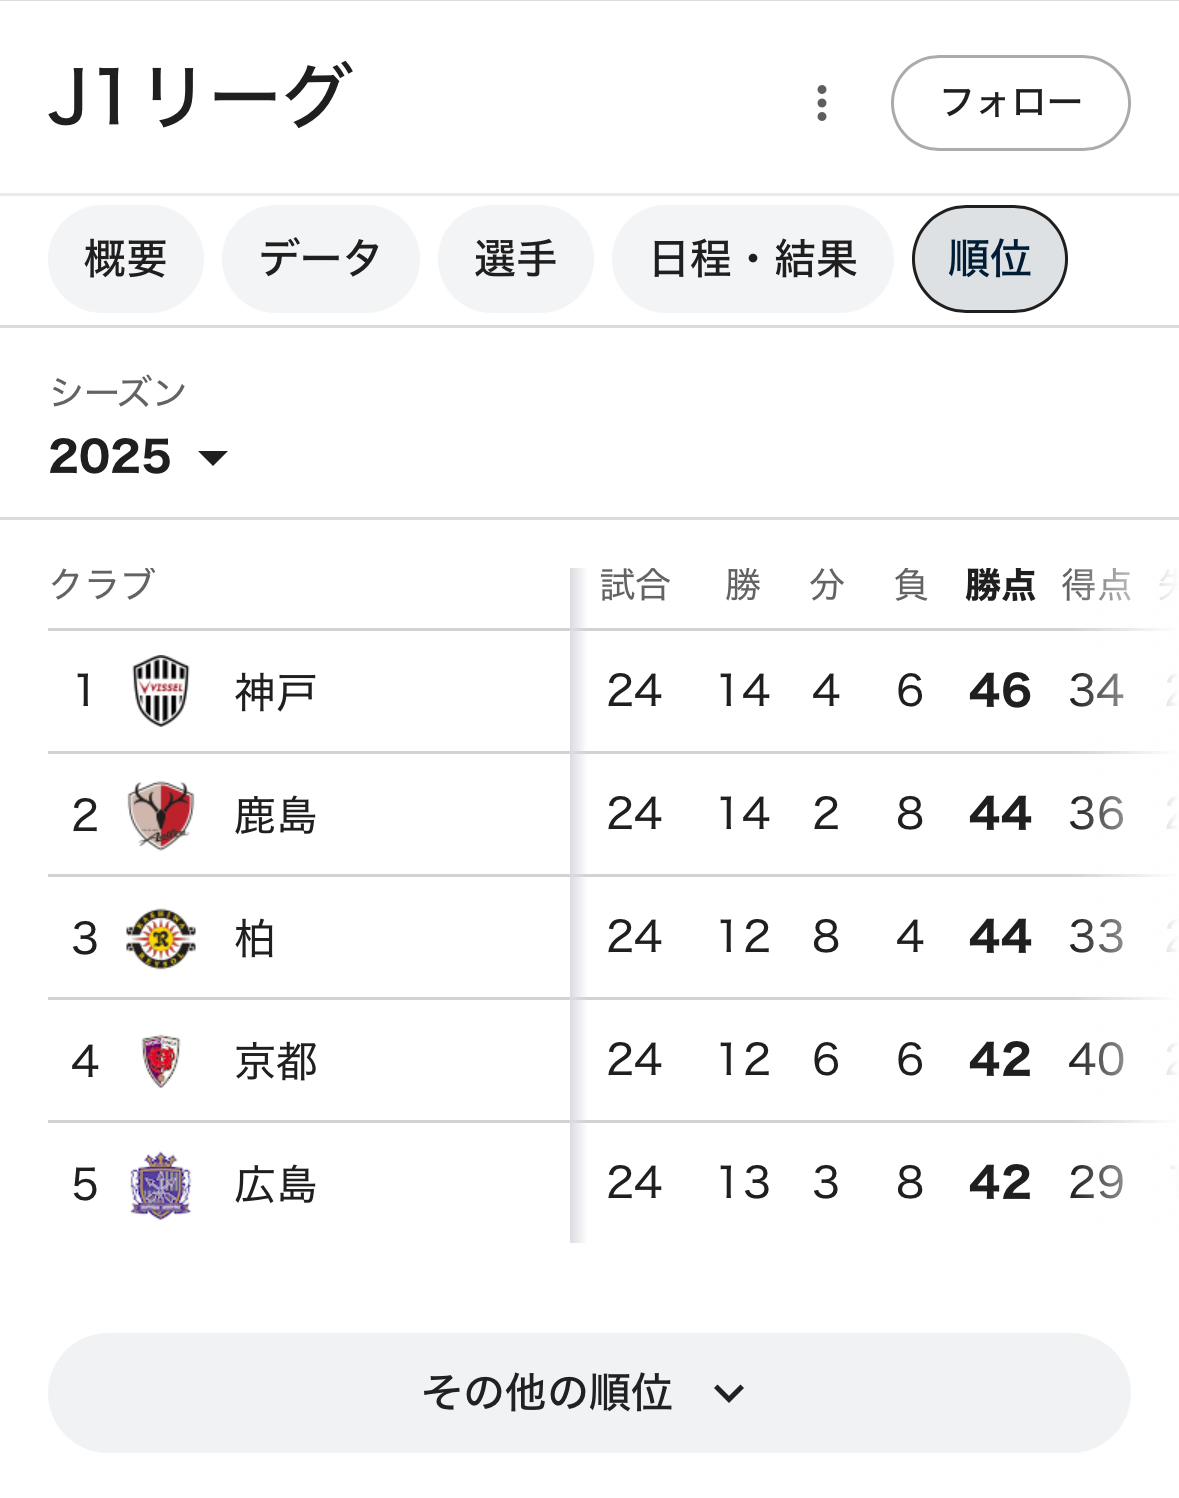Open the 選手 tab
Image resolution: width=1179 pixels, height=1498 pixels.
[x=516, y=259]
